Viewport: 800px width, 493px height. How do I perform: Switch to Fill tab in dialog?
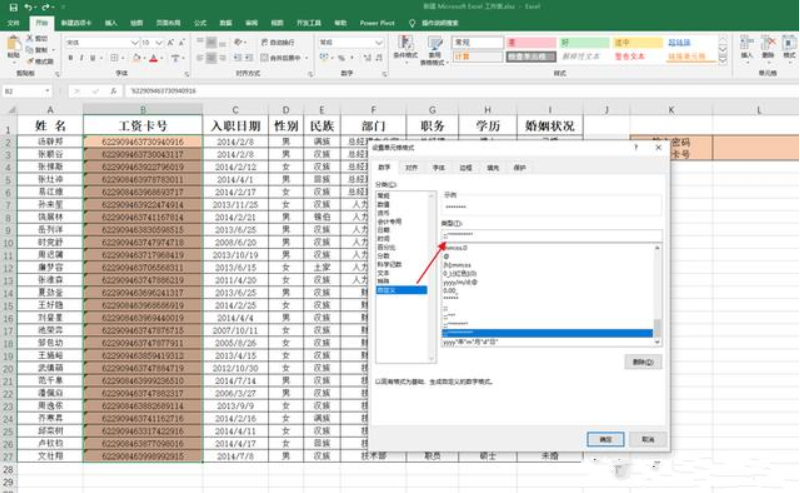pos(492,168)
